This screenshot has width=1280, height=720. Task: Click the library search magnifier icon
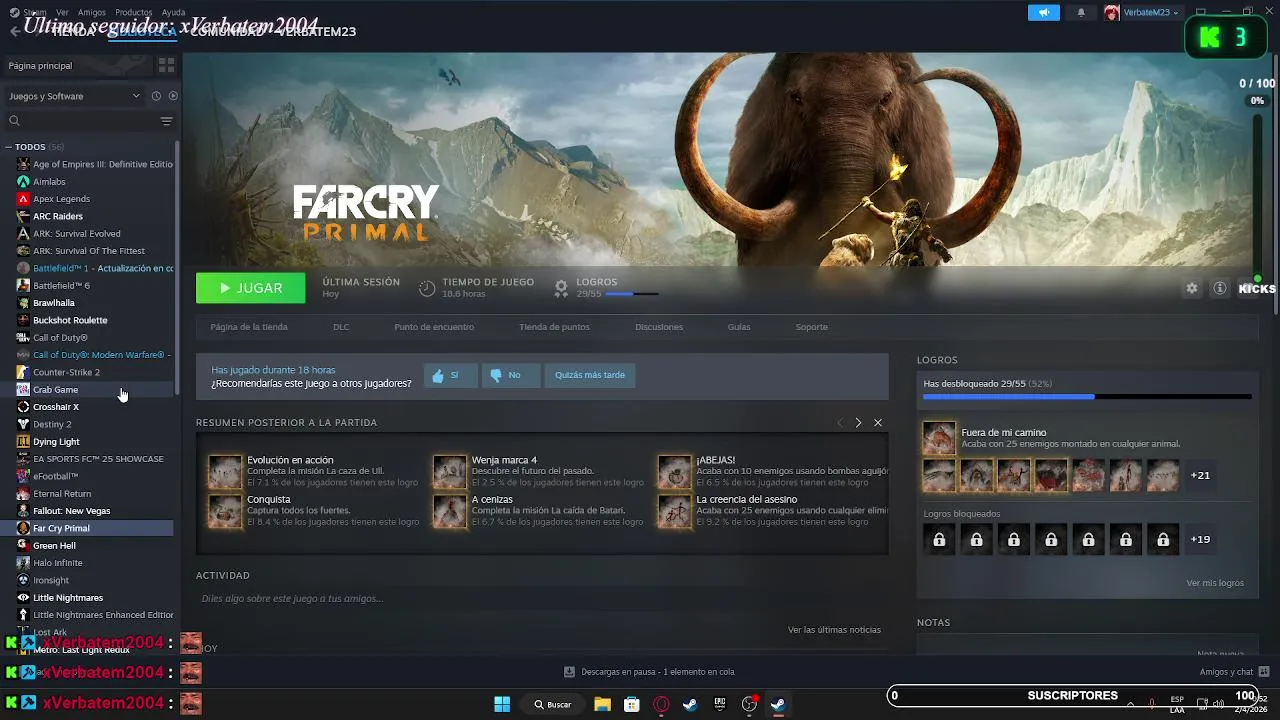tap(14, 121)
